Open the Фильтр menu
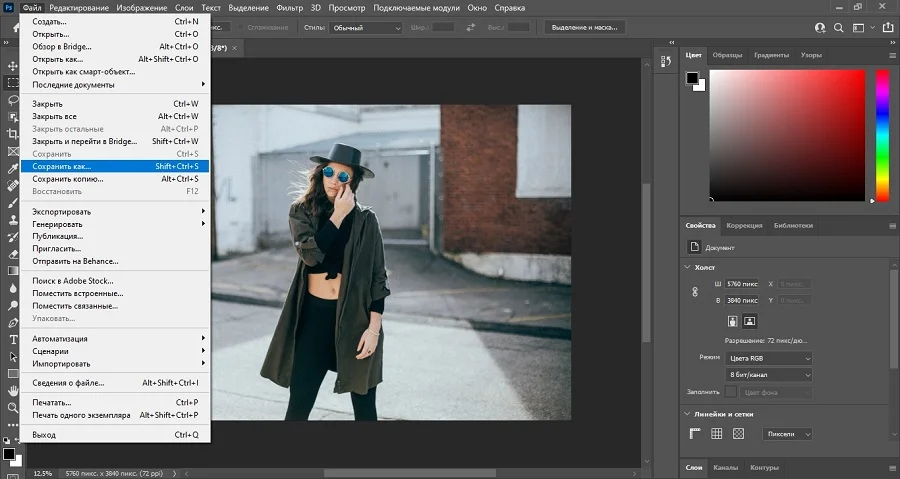 pyautogui.click(x=289, y=8)
